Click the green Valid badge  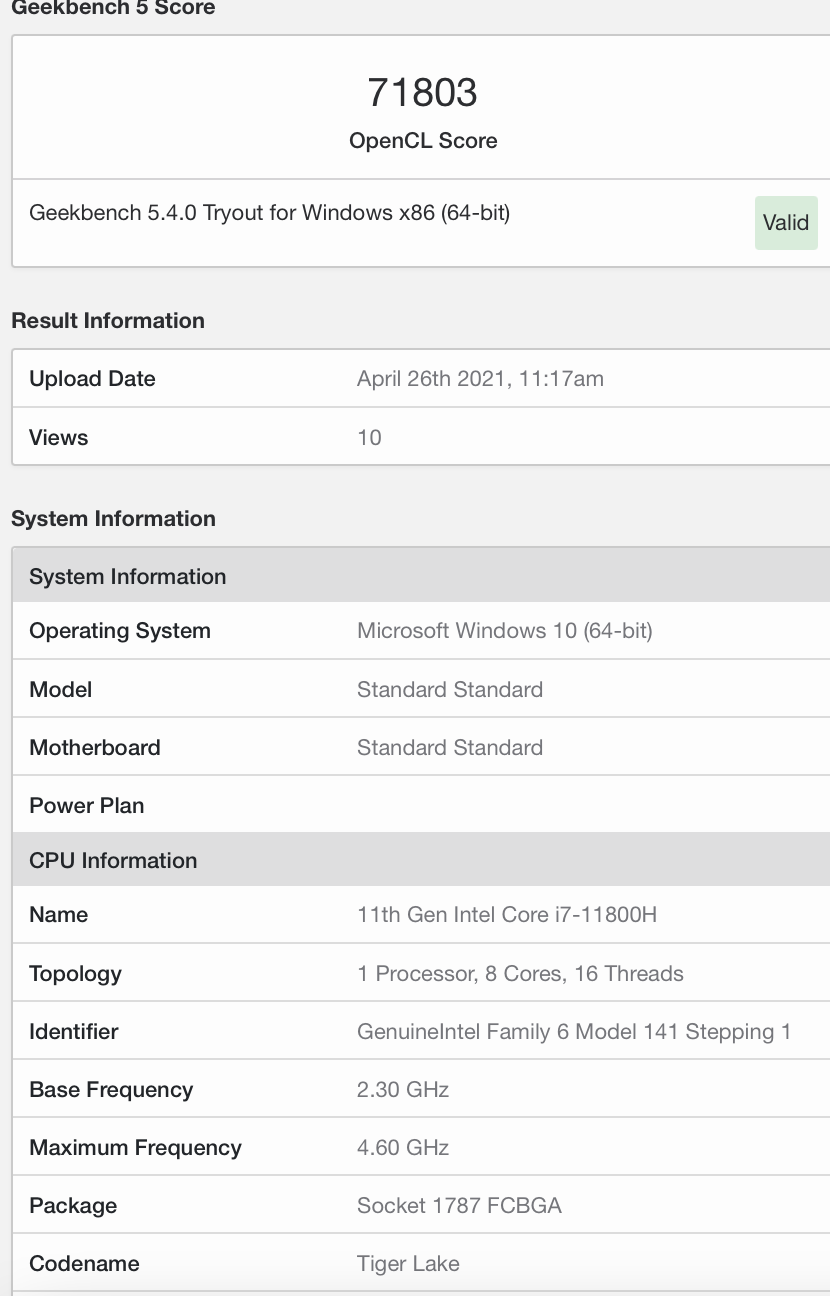pyautogui.click(x=786, y=222)
